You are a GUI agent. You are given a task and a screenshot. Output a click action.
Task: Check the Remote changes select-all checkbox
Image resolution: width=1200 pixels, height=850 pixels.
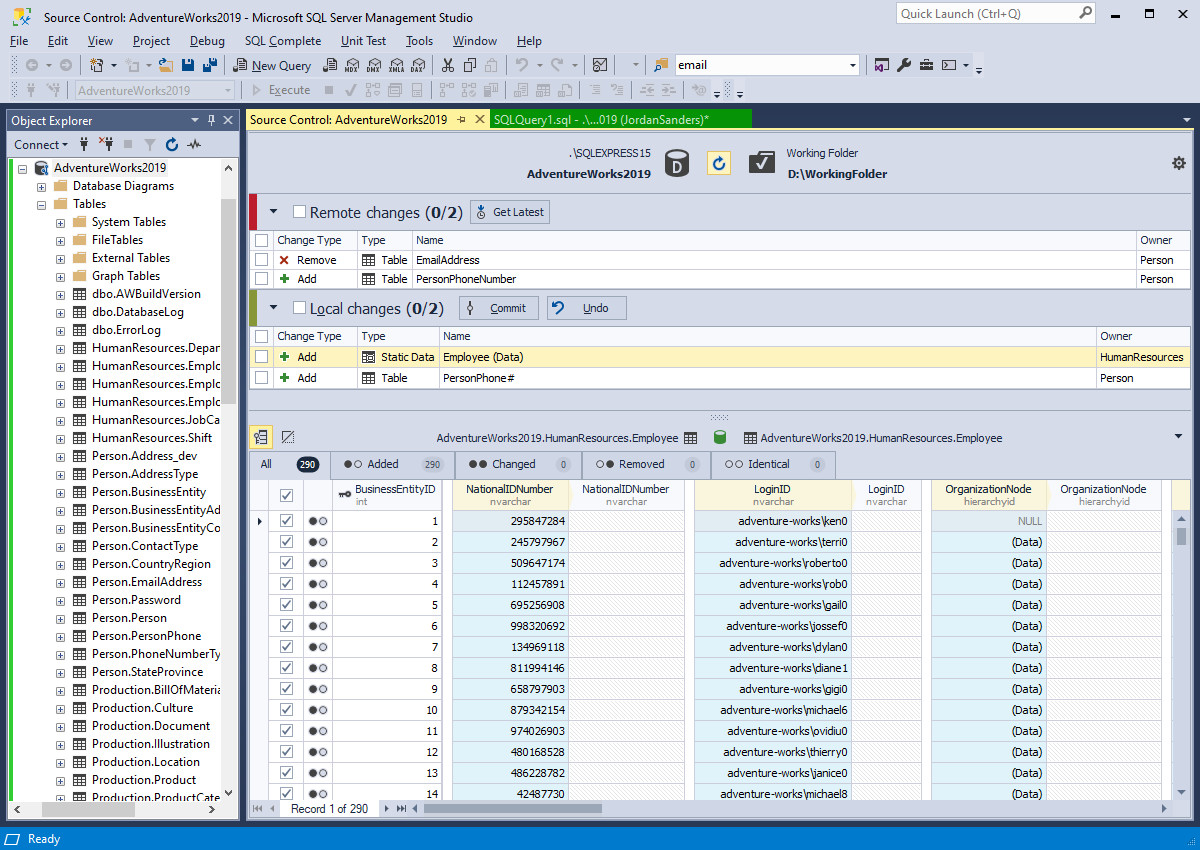pos(297,211)
